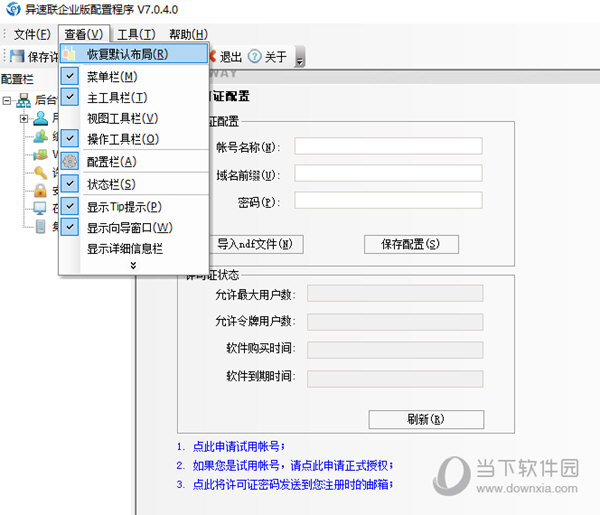The image size is (600, 515).
Task: Toggle off 显示Tip提示(P)
Action: [70, 206]
